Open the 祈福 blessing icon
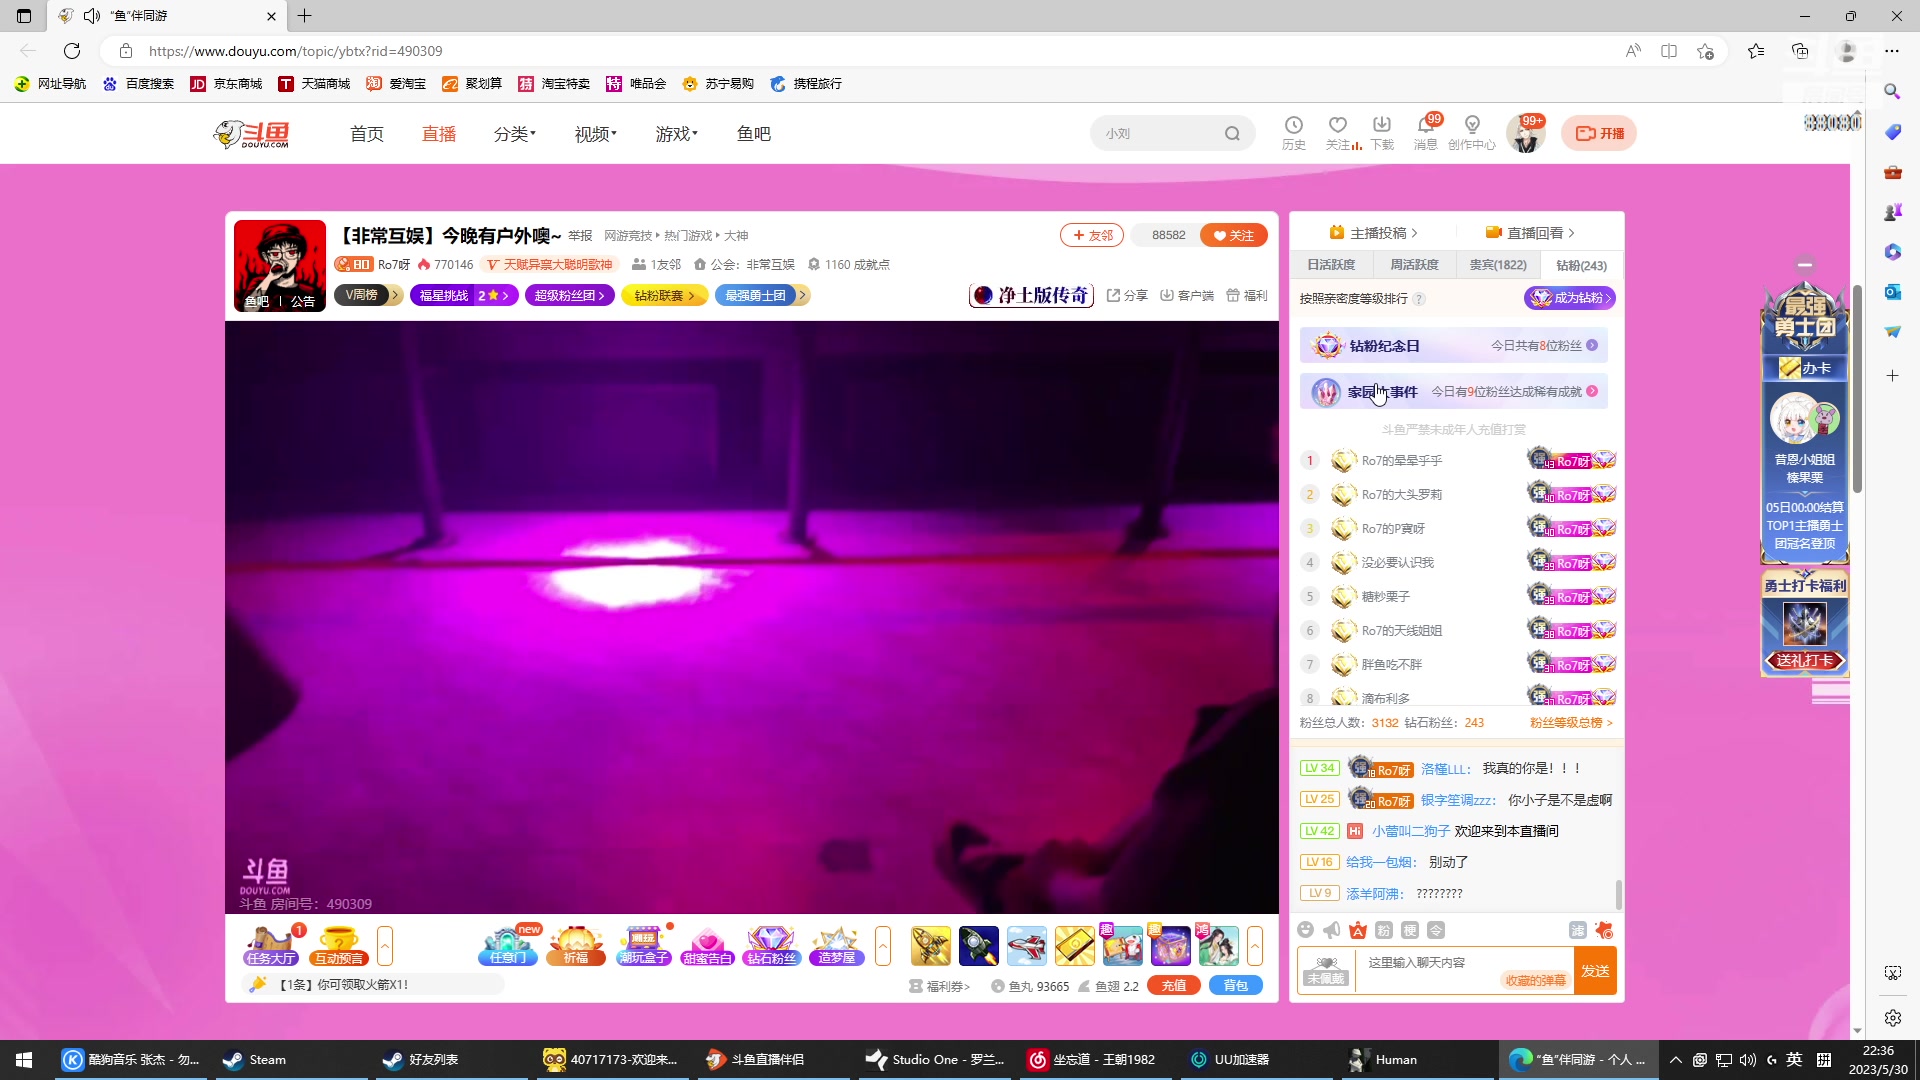The width and height of the screenshot is (1920, 1080). 576,945
